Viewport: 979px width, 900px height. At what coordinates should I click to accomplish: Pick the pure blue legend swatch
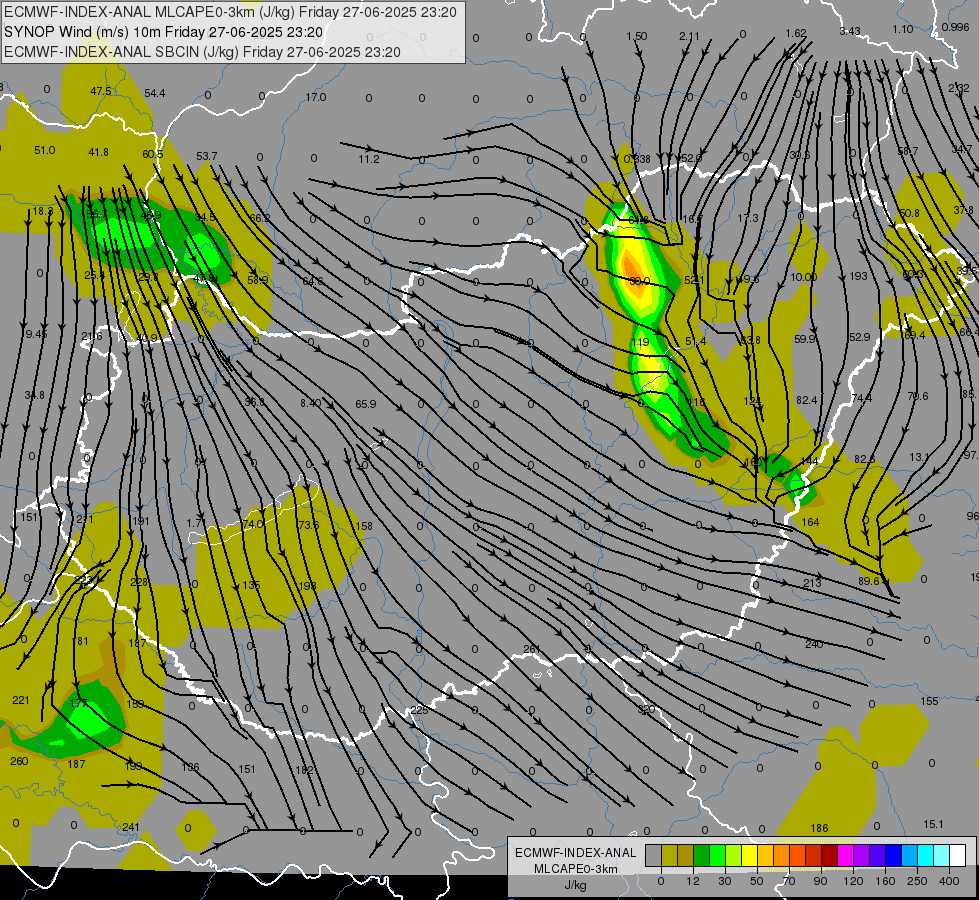(893, 855)
